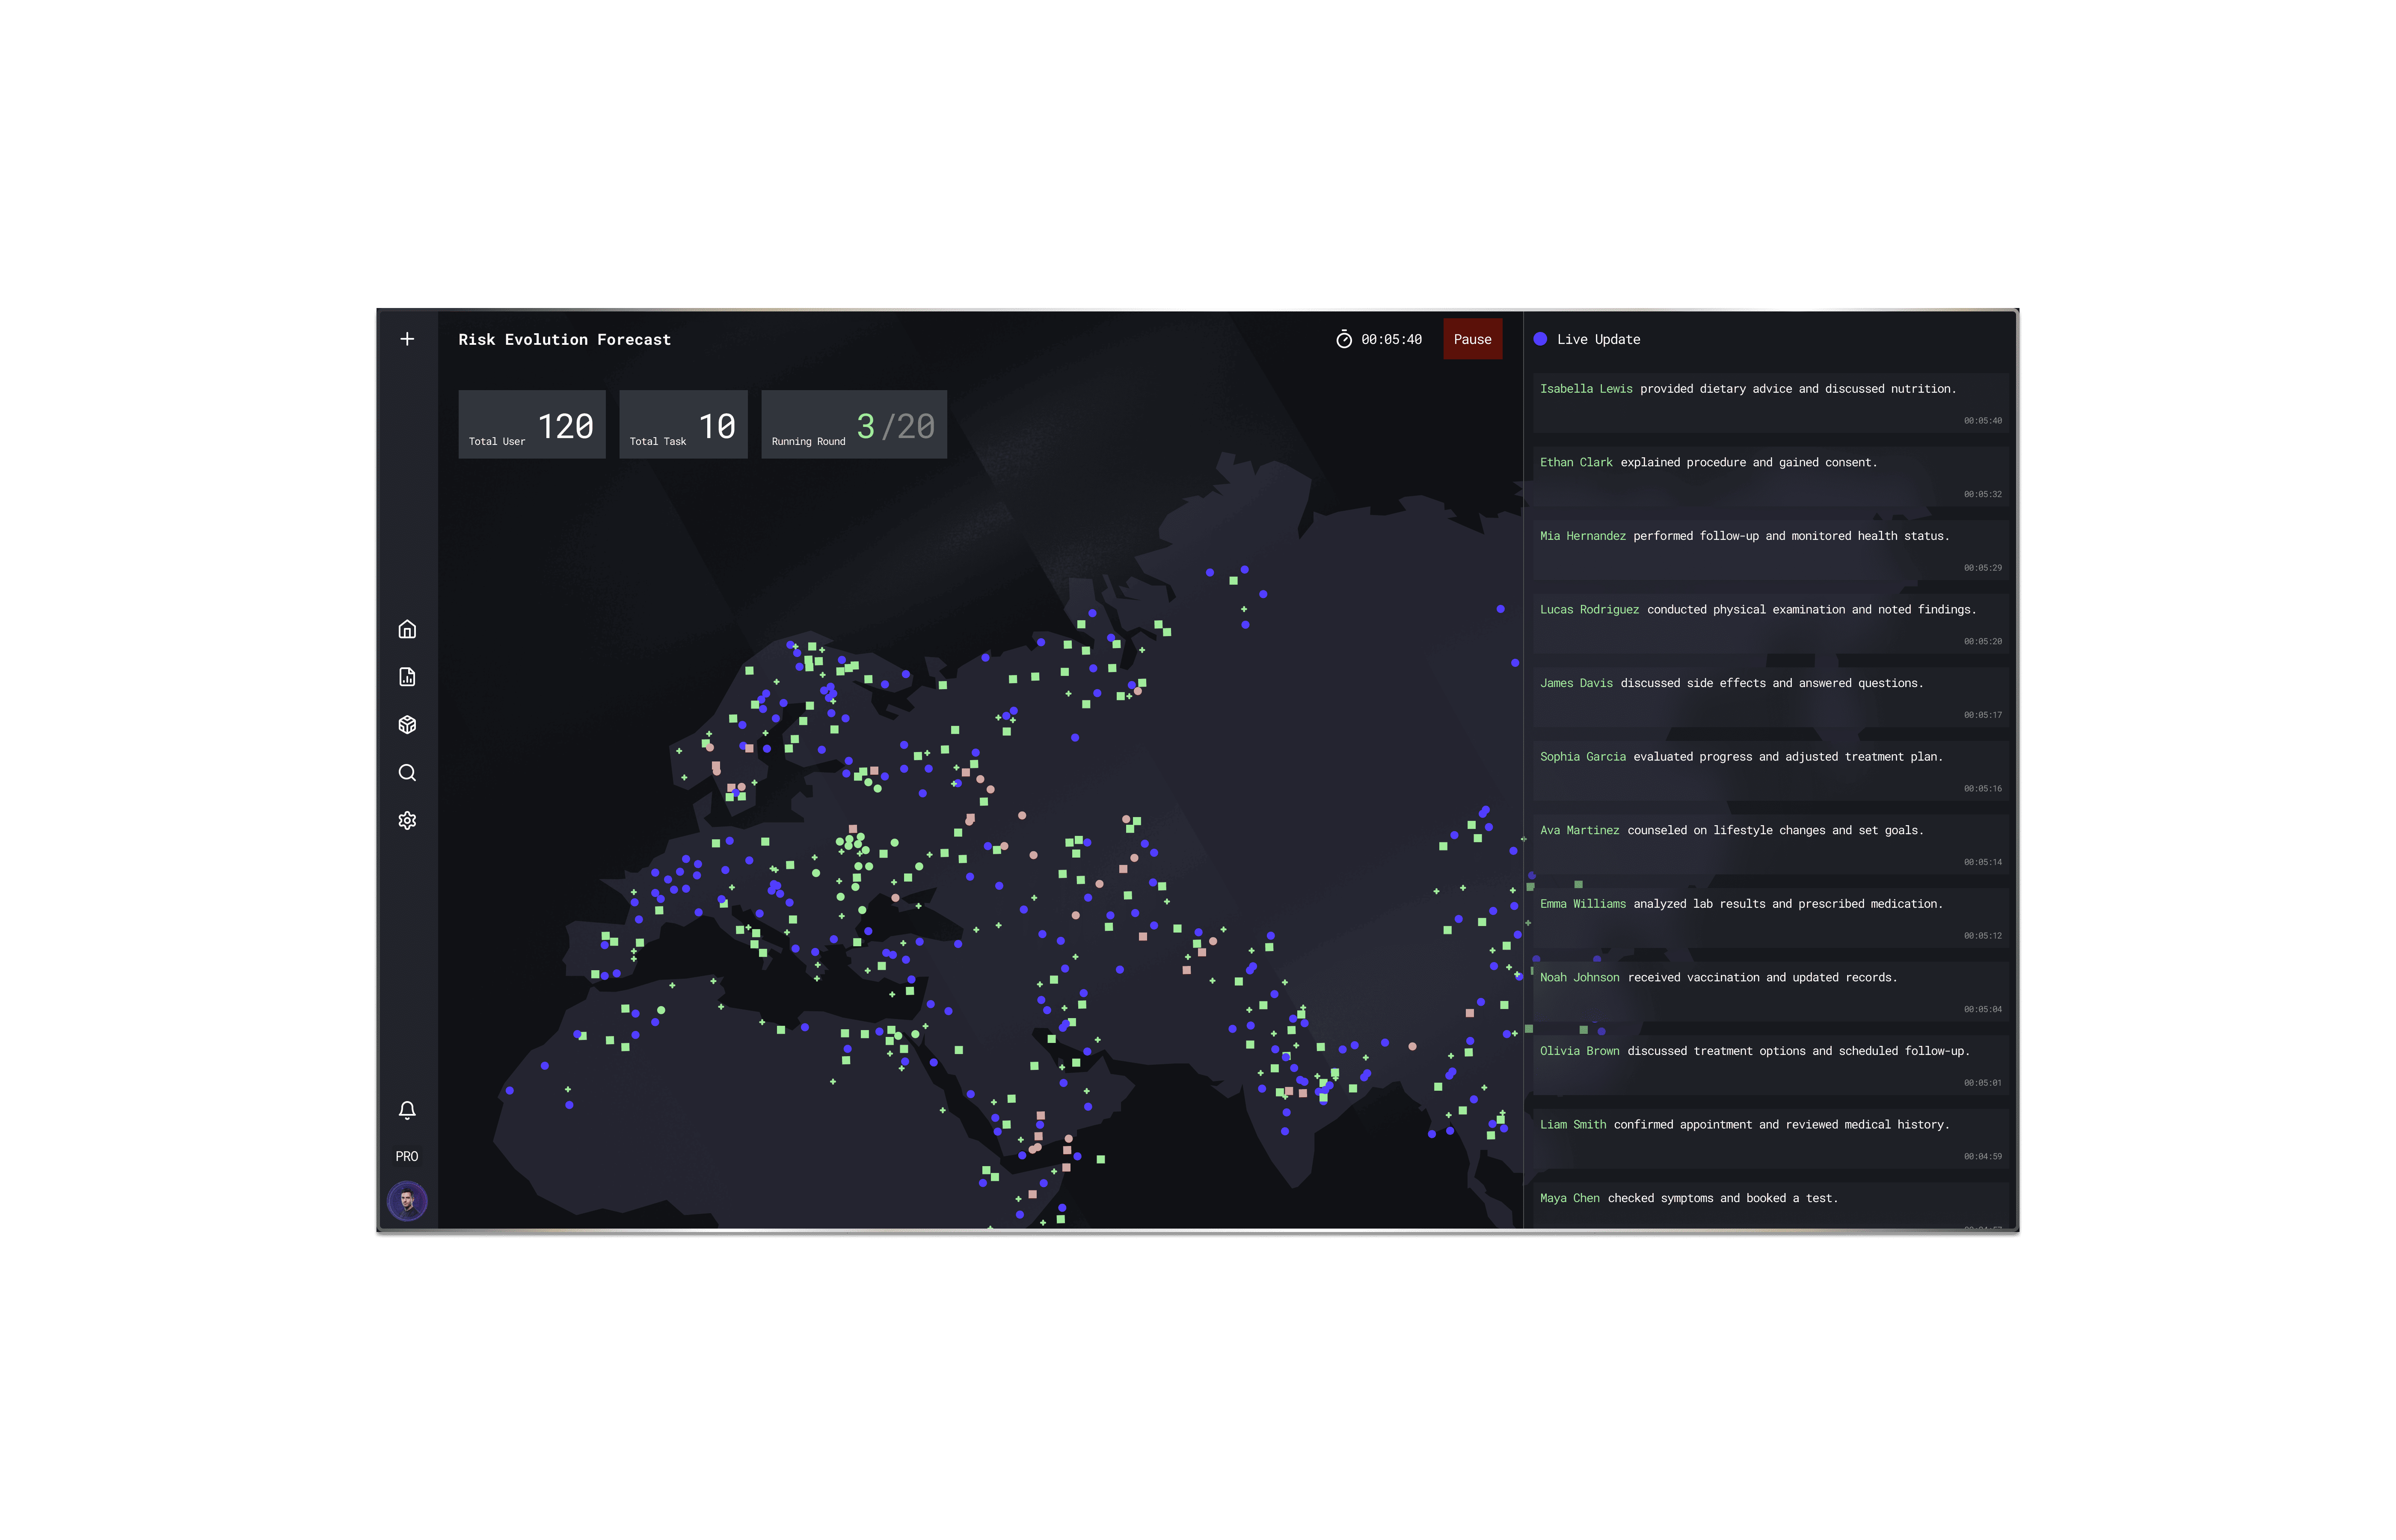This screenshot has width=2396, height=1540.
Task: Click the plus icon in sidebar
Action: pyautogui.click(x=407, y=339)
